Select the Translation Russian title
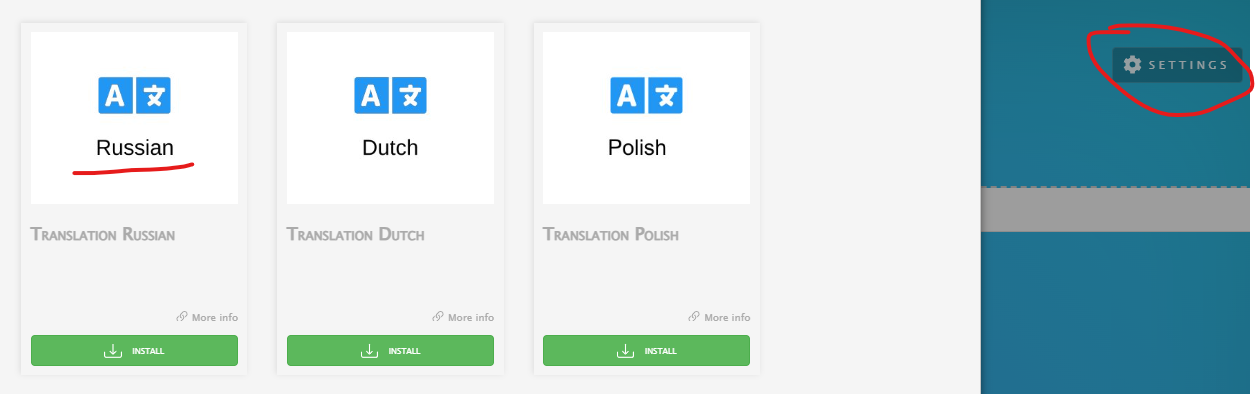This screenshot has width=1255, height=394. (x=103, y=235)
